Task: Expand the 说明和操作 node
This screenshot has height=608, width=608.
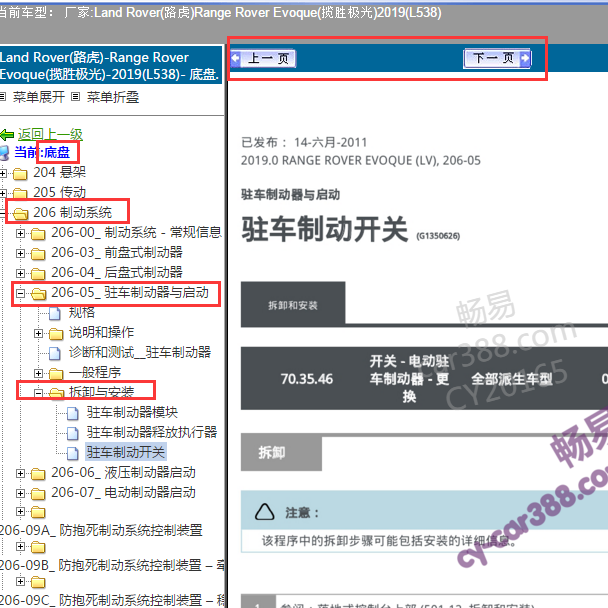Action: pyautogui.click(x=38, y=333)
